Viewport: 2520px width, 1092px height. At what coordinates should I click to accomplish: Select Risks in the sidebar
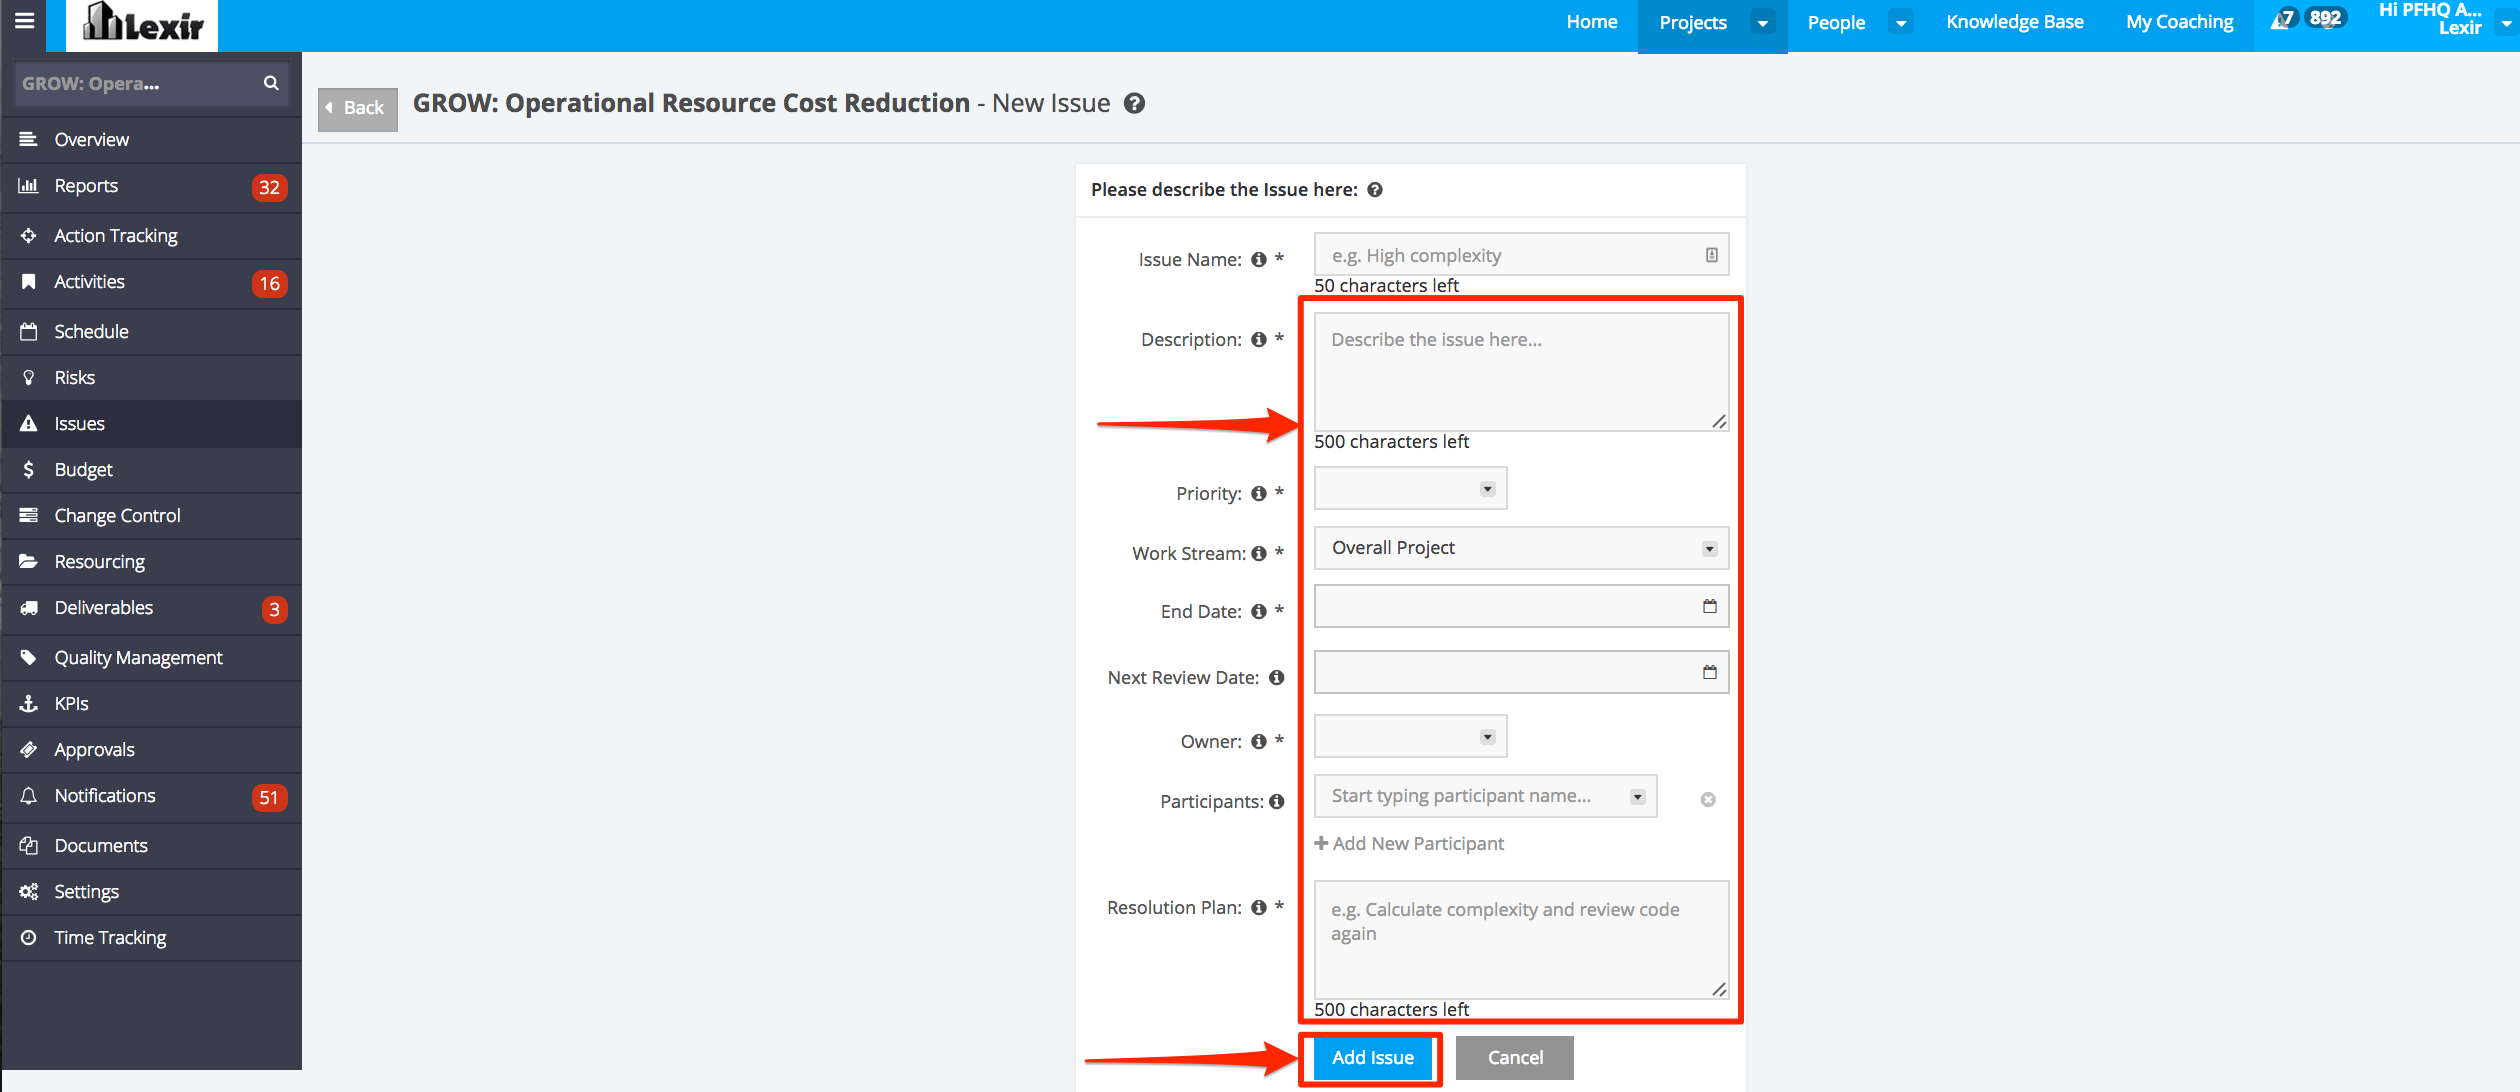(x=75, y=378)
